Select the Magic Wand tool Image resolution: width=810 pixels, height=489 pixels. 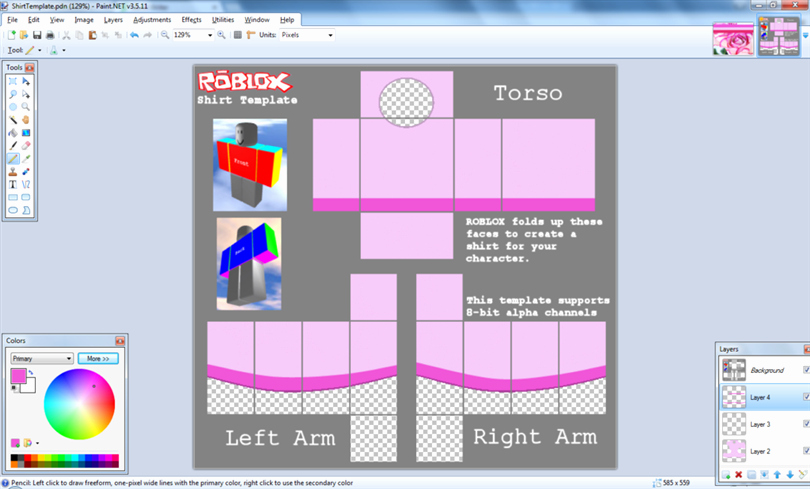coord(13,120)
